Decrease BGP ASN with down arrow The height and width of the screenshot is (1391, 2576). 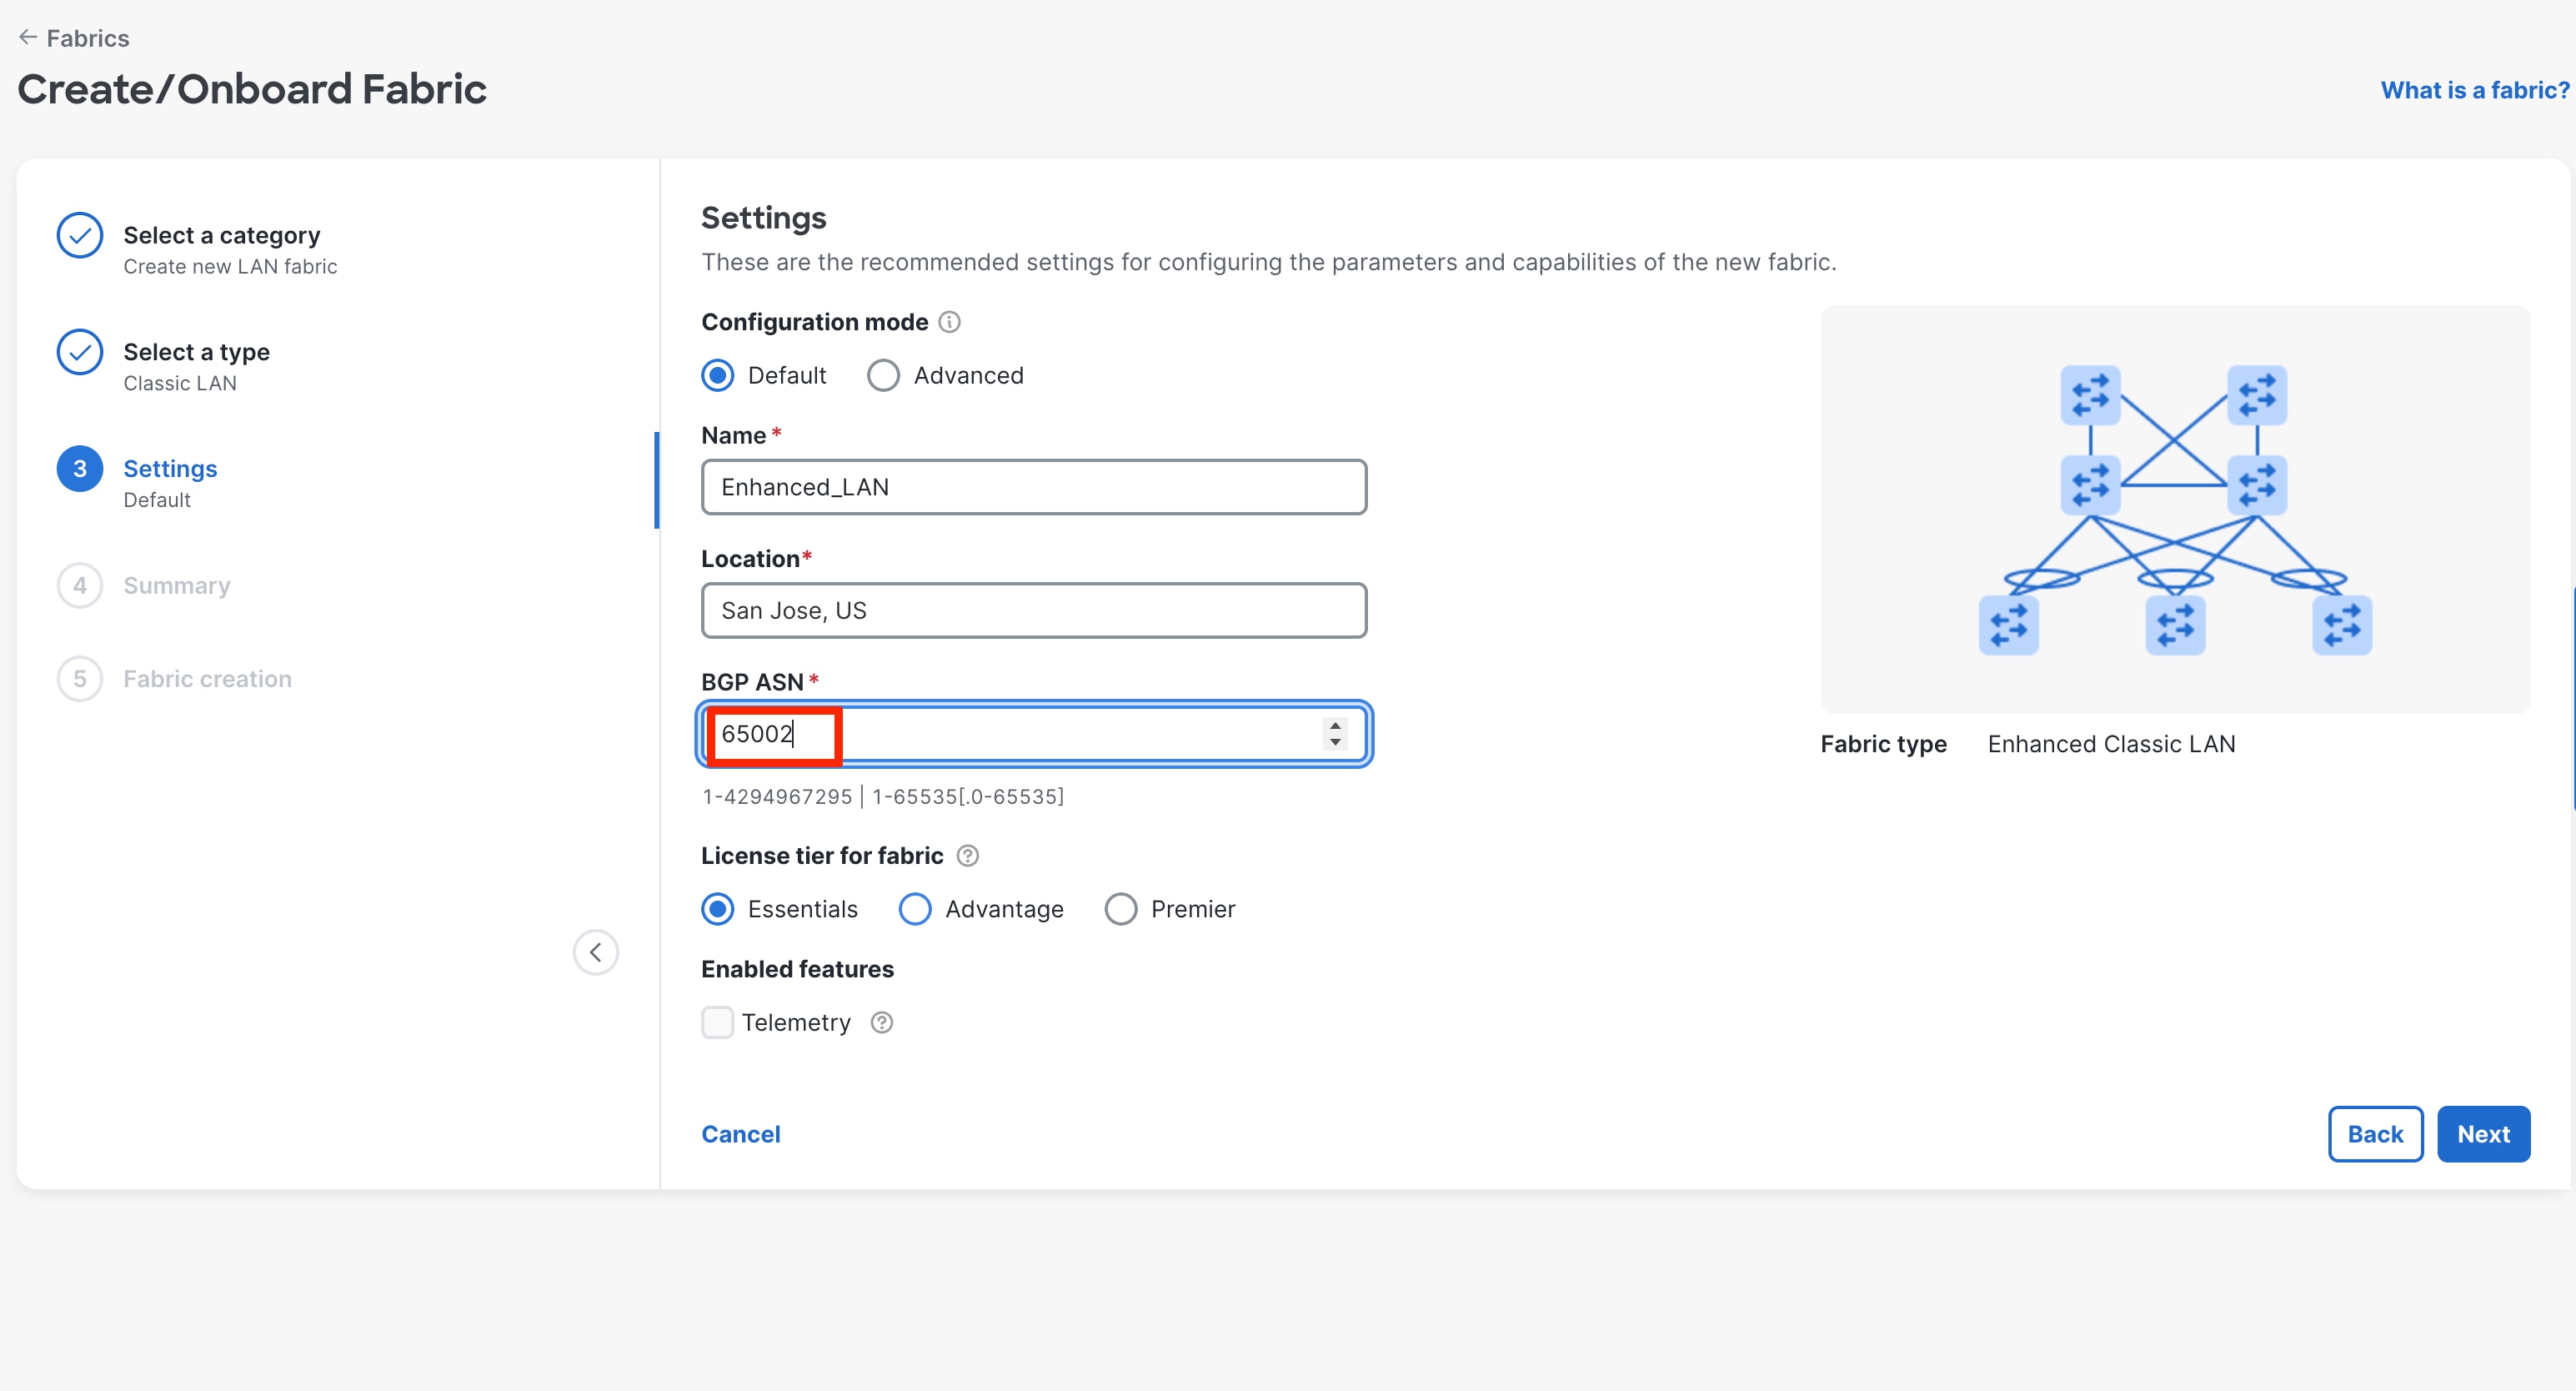point(1335,743)
